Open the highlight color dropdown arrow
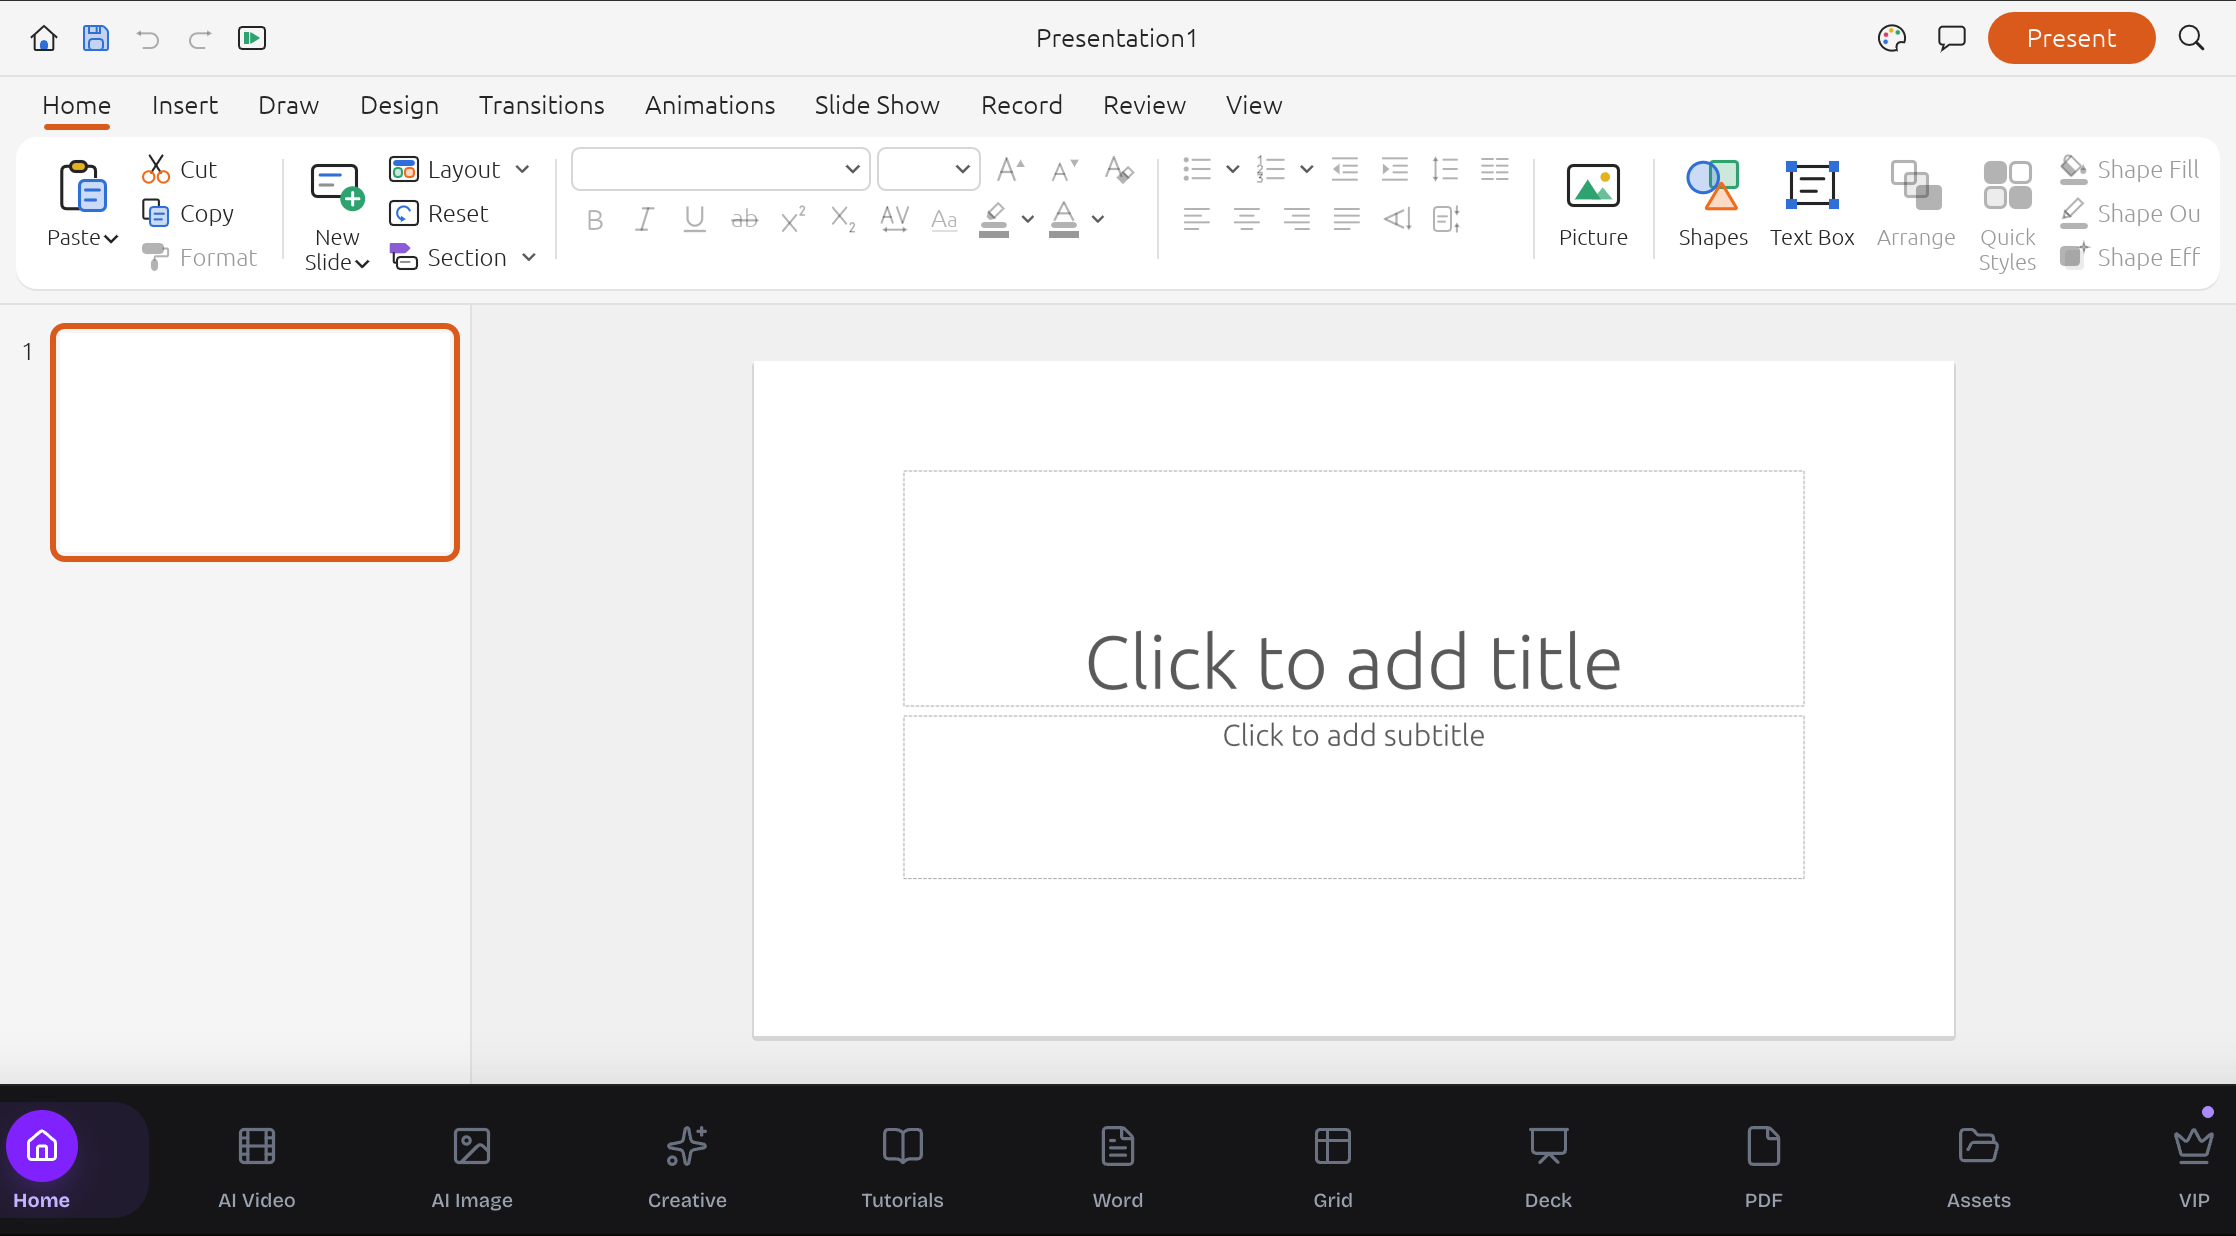The image size is (2236, 1236). 1028,219
